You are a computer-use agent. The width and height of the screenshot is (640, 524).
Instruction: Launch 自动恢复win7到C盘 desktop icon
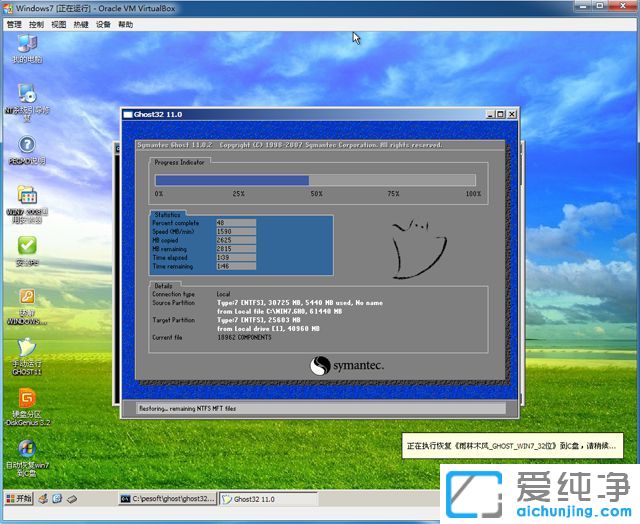[27, 458]
